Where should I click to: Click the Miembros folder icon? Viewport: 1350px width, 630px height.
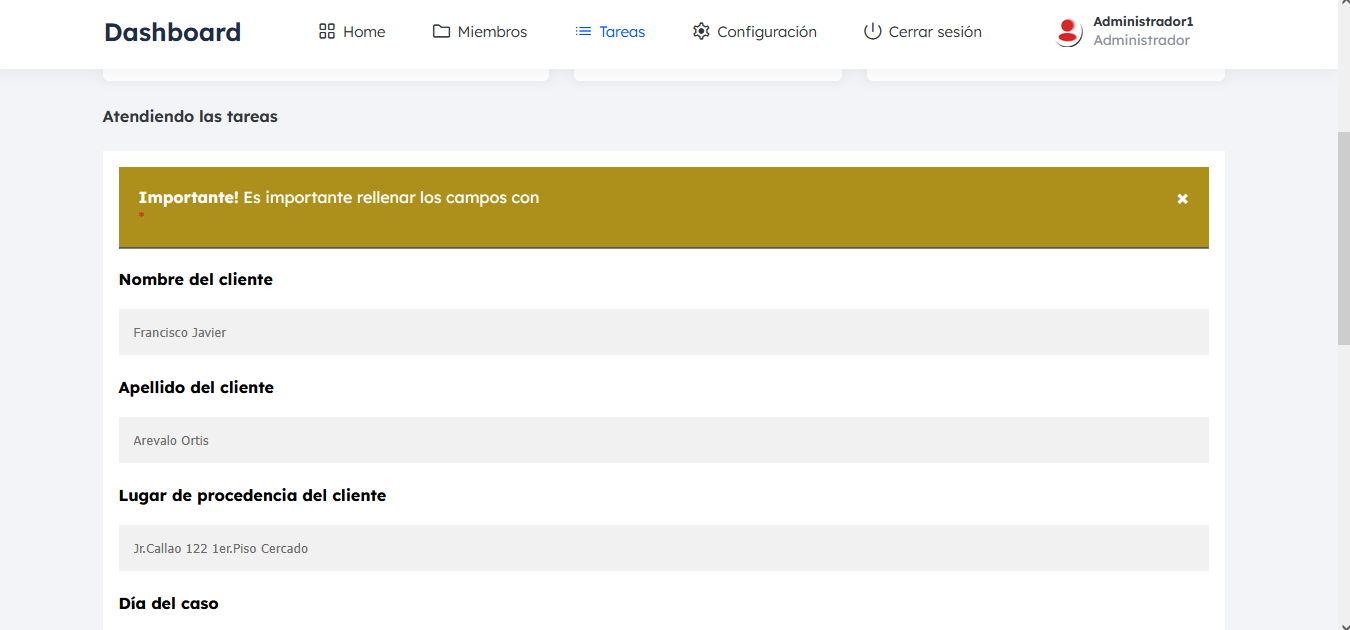click(441, 31)
